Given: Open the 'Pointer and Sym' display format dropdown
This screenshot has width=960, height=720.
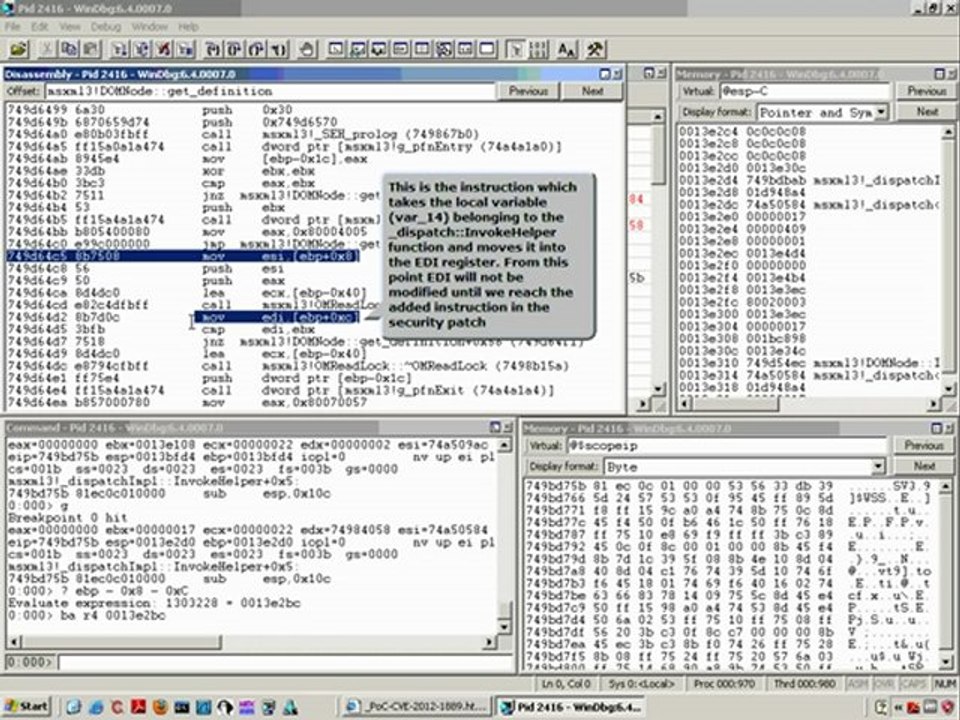Looking at the screenshot, I should 880,113.
